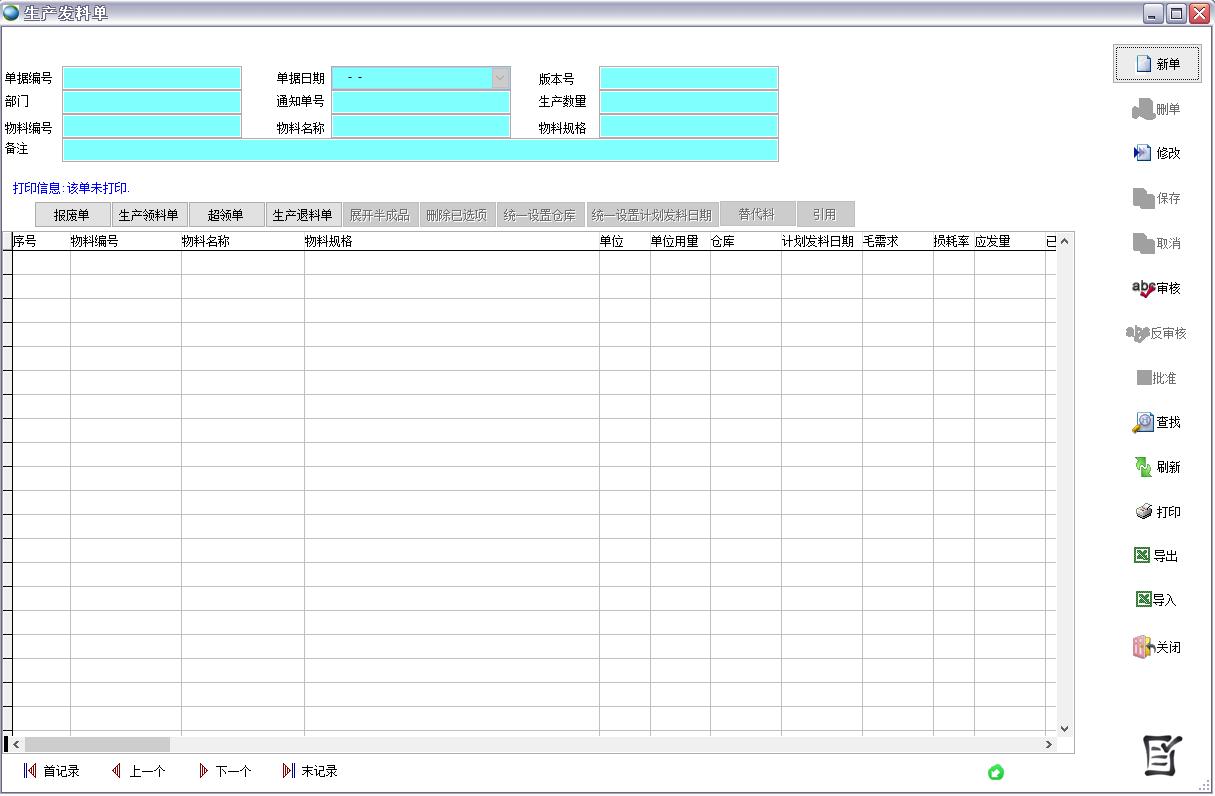Go to 首记录 first record
This screenshot has height=796, width=1215.
tap(51, 771)
